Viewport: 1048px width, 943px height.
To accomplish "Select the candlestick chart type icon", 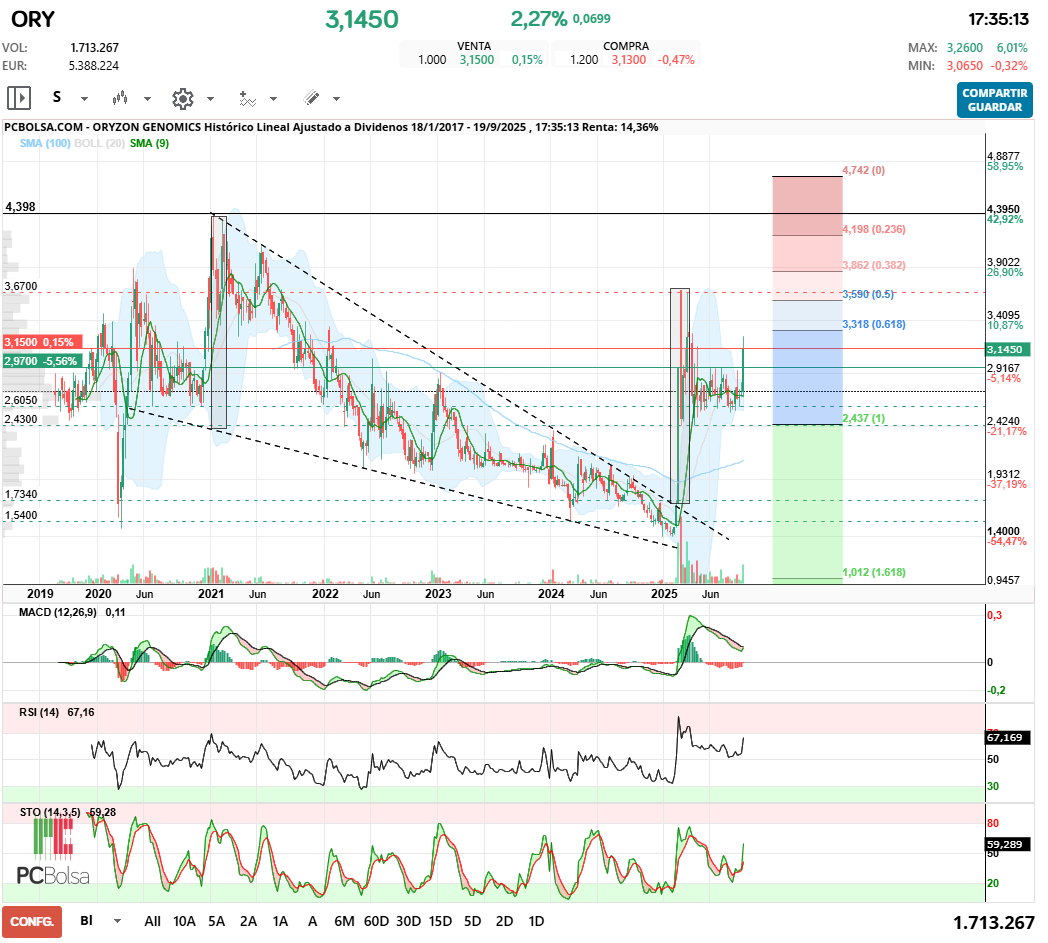I will (120, 98).
